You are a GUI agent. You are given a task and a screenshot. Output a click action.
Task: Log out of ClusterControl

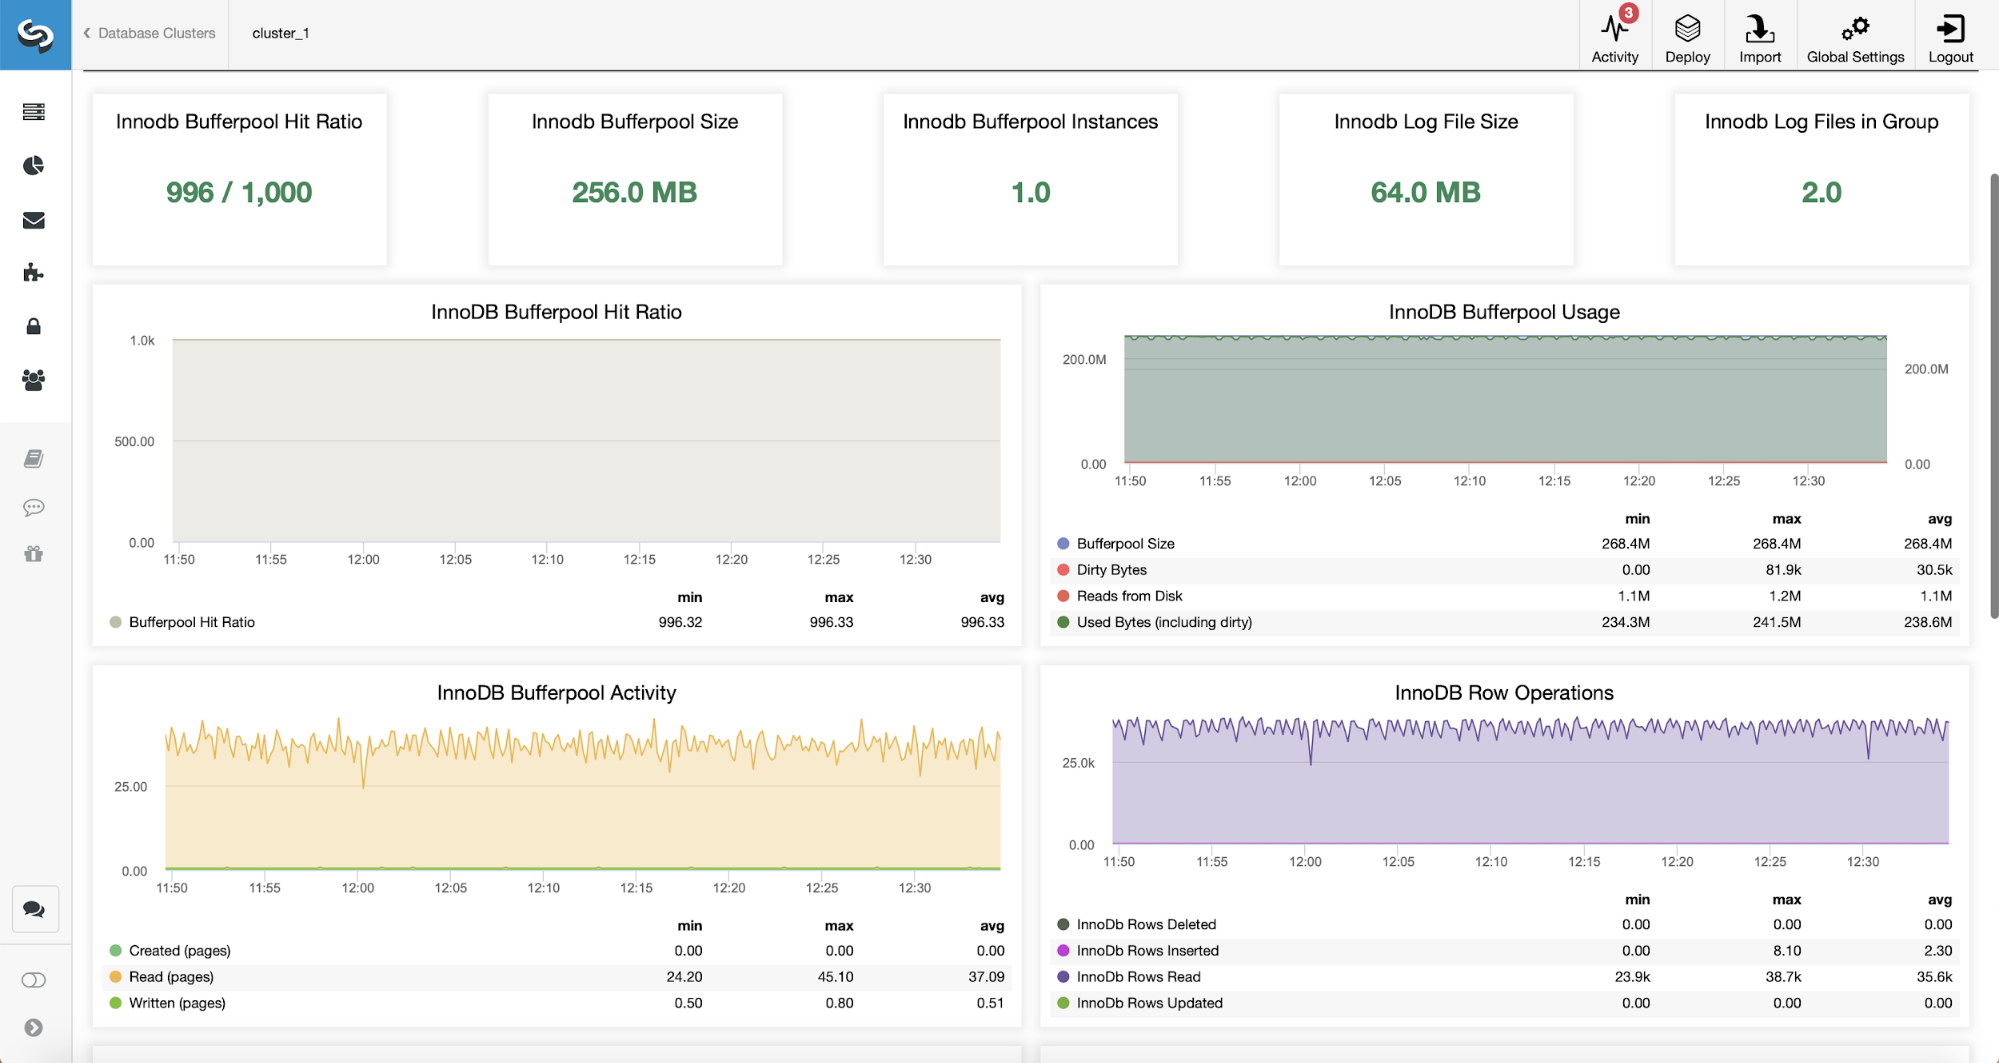coord(1949,33)
